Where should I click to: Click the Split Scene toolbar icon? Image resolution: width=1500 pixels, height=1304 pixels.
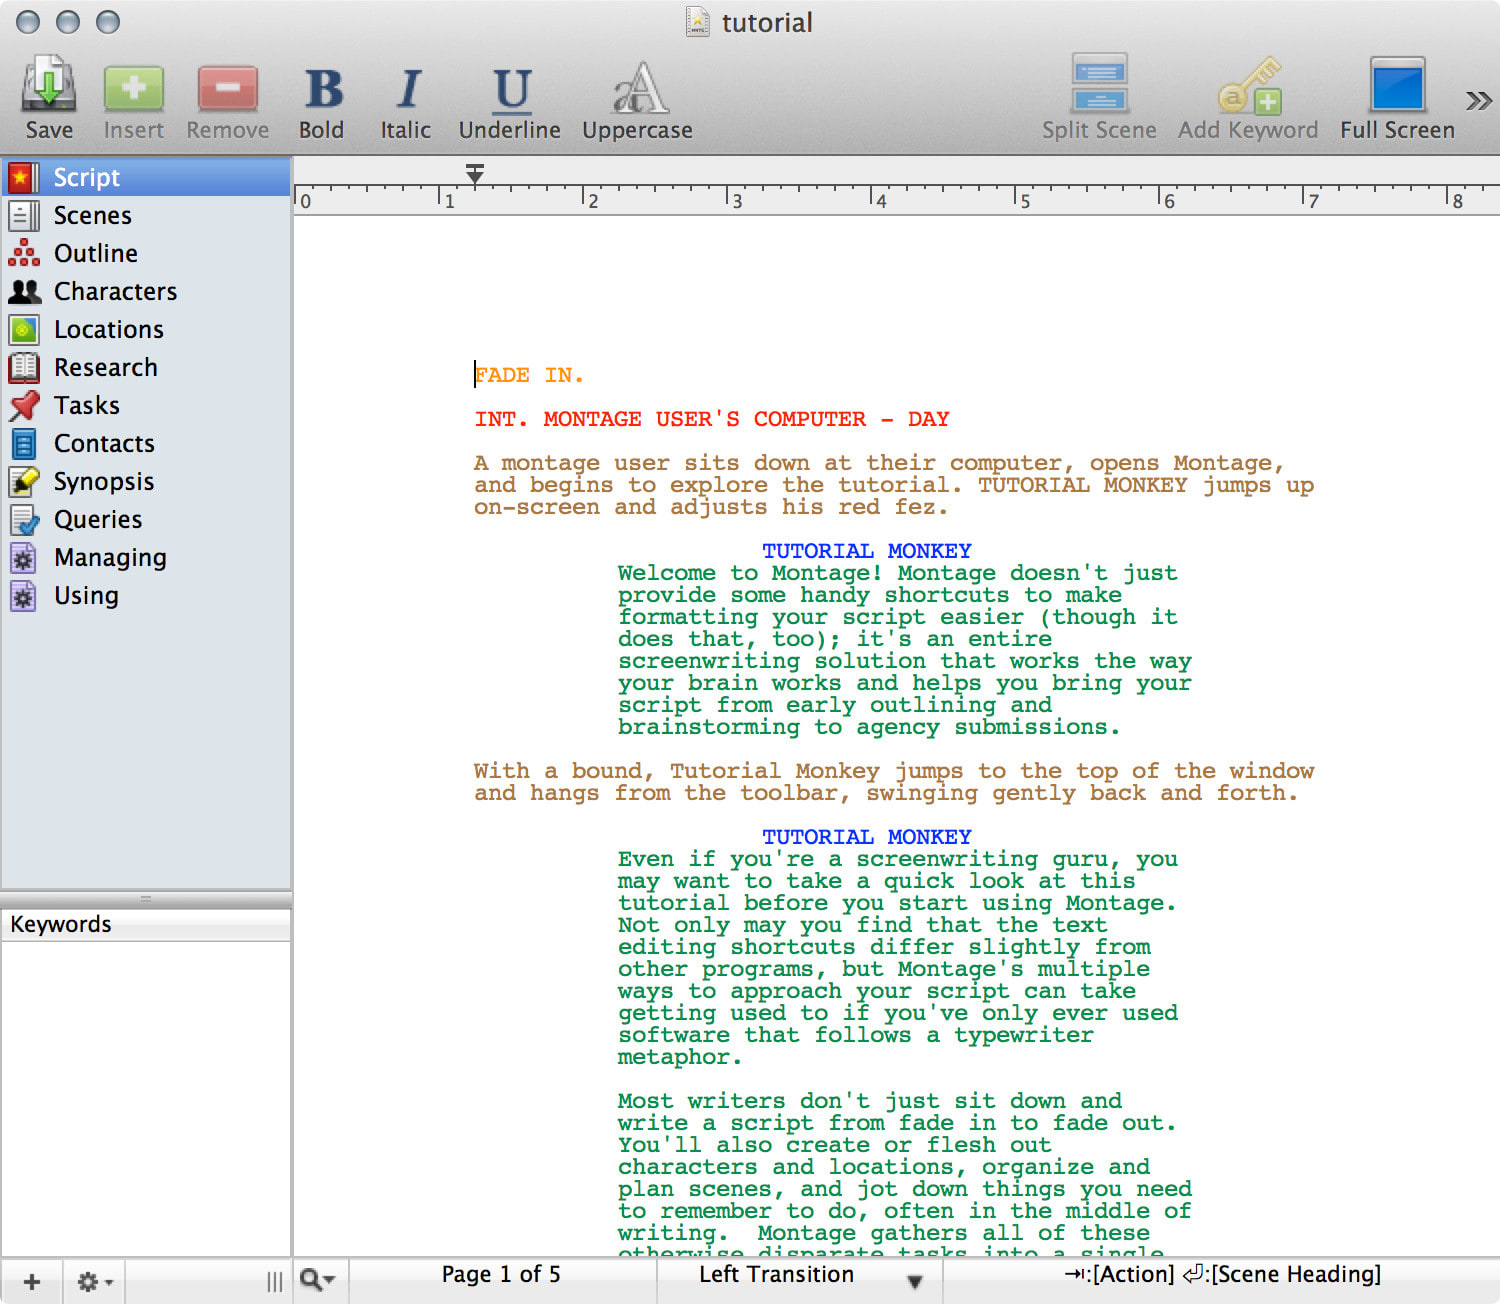click(x=1099, y=85)
